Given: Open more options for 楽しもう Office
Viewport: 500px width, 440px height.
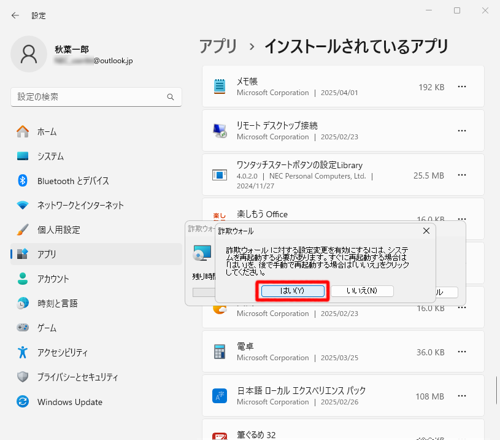Looking at the screenshot, I should tap(462, 219).
